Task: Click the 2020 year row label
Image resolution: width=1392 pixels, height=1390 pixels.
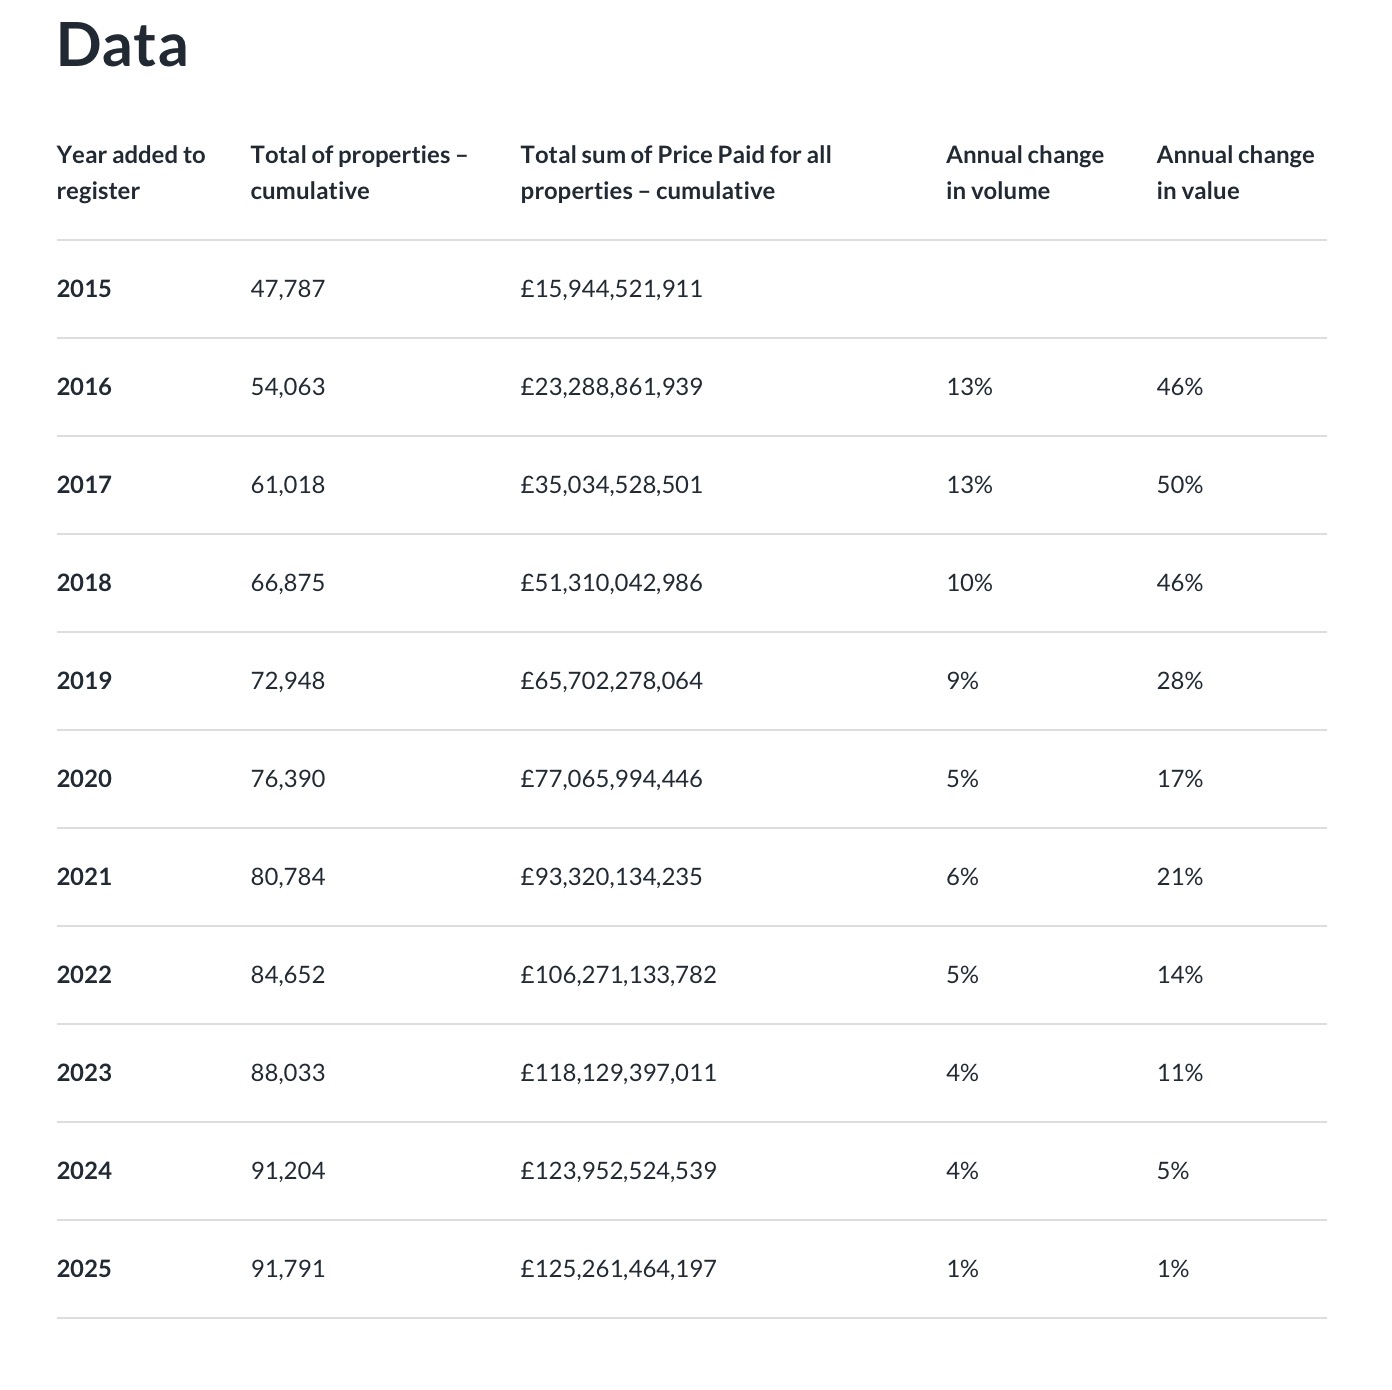Action: click(x=84, y=779)
